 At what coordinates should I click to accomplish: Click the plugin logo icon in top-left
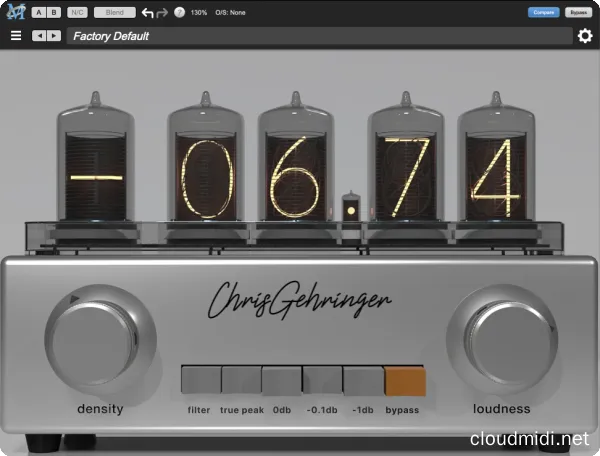tap(13, 12)
